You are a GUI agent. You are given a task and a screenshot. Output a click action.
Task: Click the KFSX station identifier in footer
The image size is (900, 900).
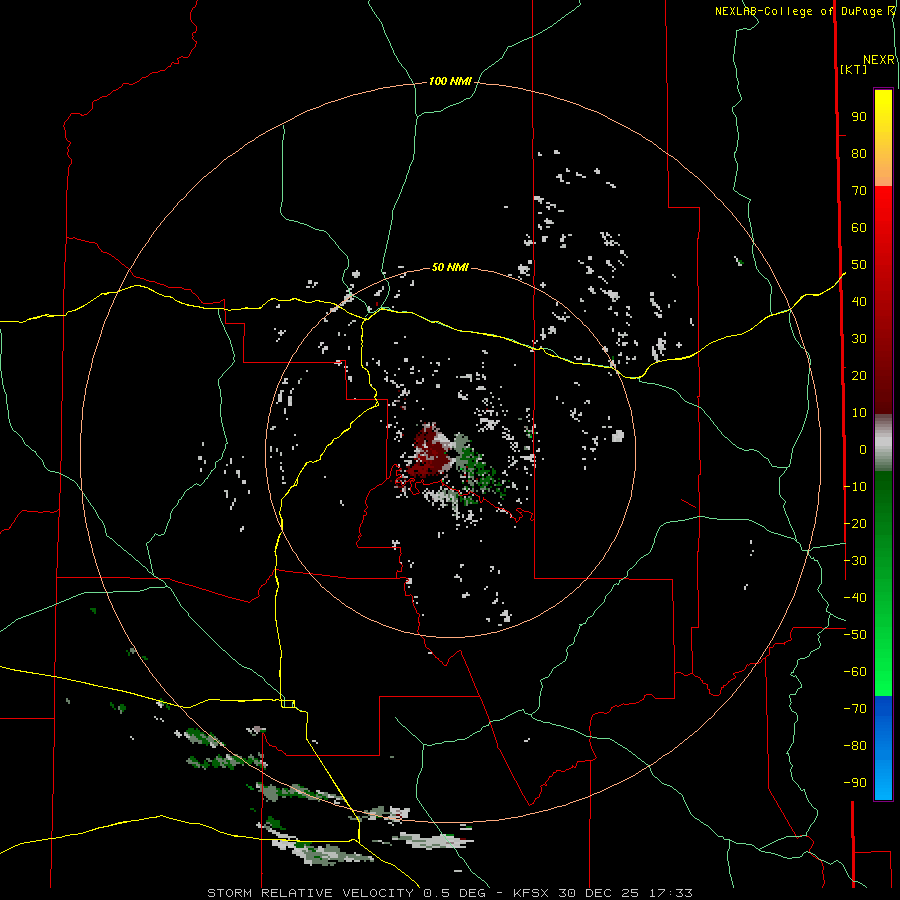coord(533,893)
